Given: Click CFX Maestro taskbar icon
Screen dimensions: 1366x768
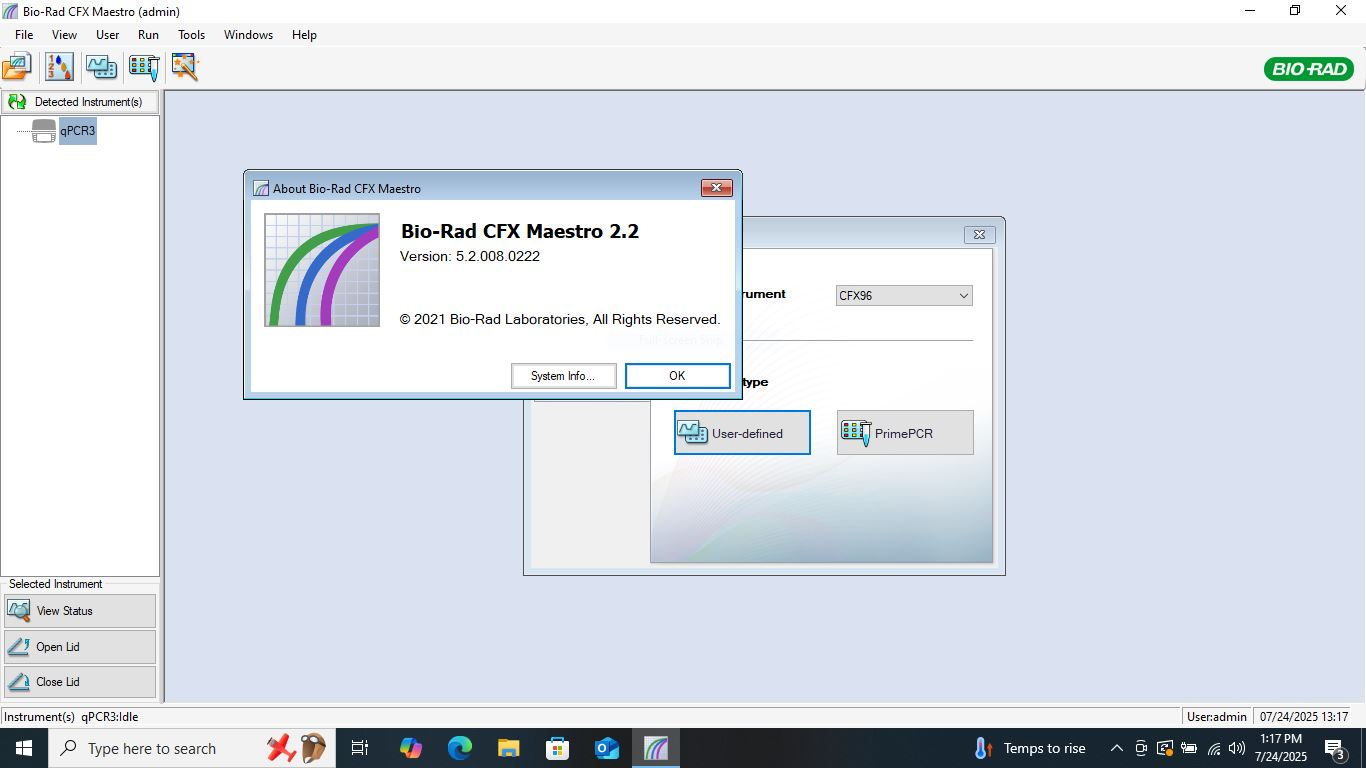Looking at the screenshot, I should (656, 748).
